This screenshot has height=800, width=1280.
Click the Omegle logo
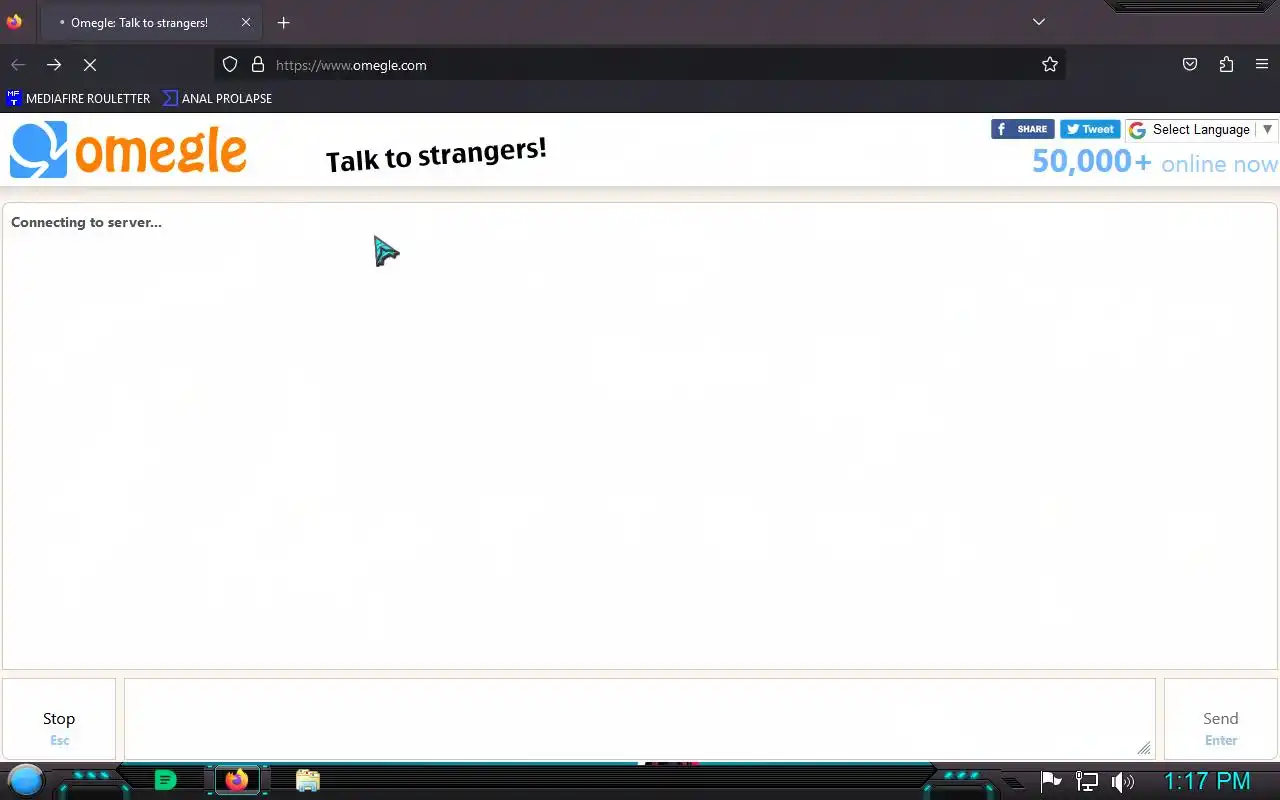click(128, 150)
